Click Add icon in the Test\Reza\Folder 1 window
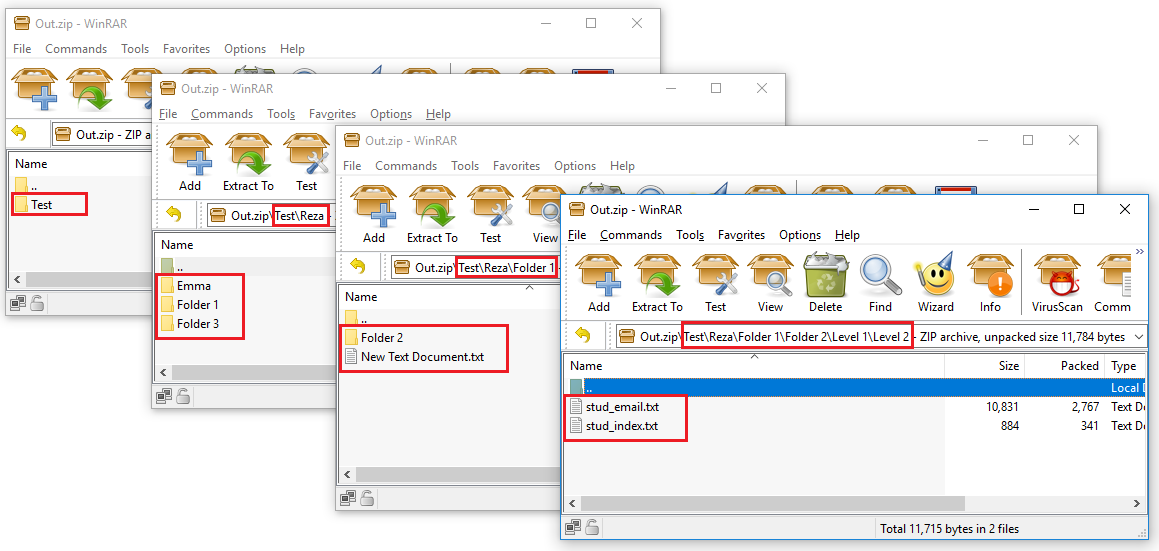 pos(374,214)
